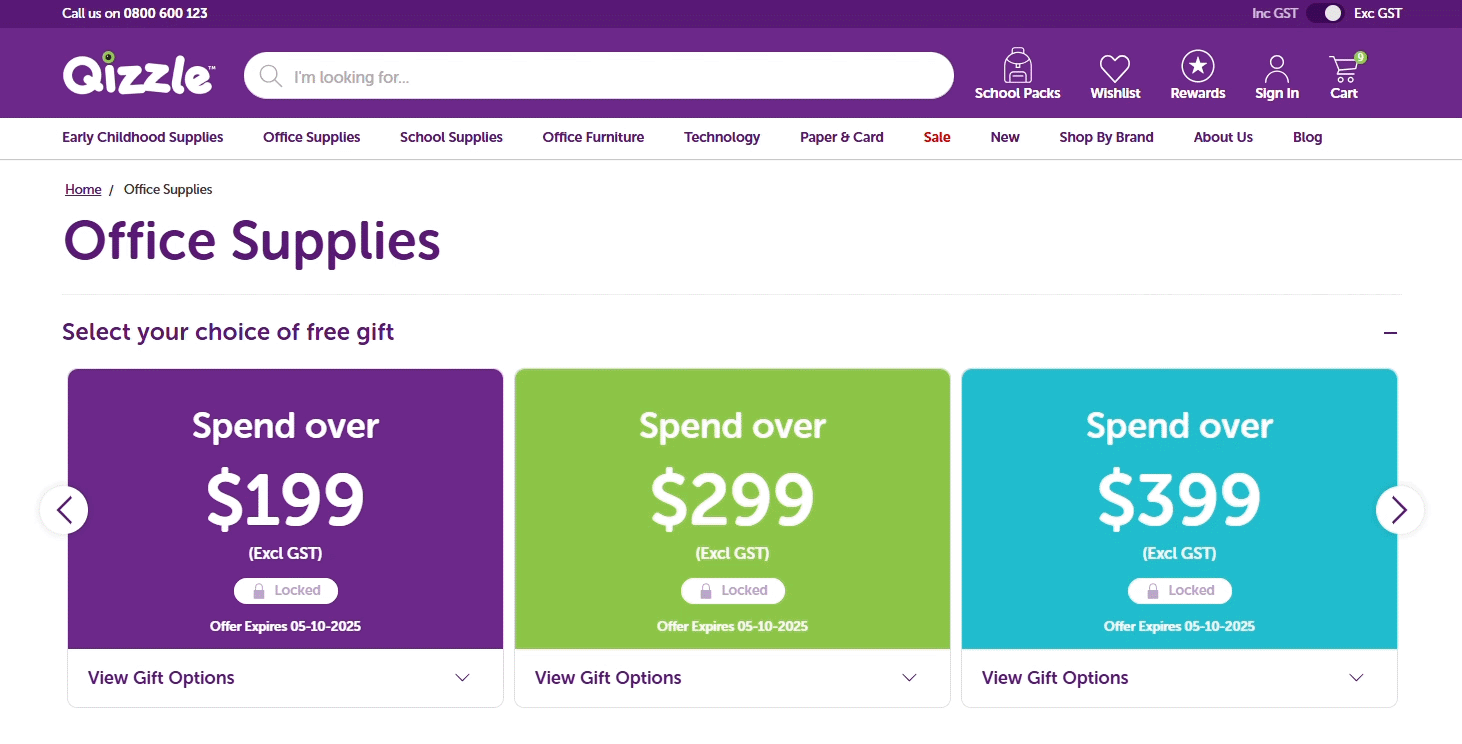This screenshot has height=744, width=1462.
Task: Expand View Gift Options under $199
Action: coord(285,678)
